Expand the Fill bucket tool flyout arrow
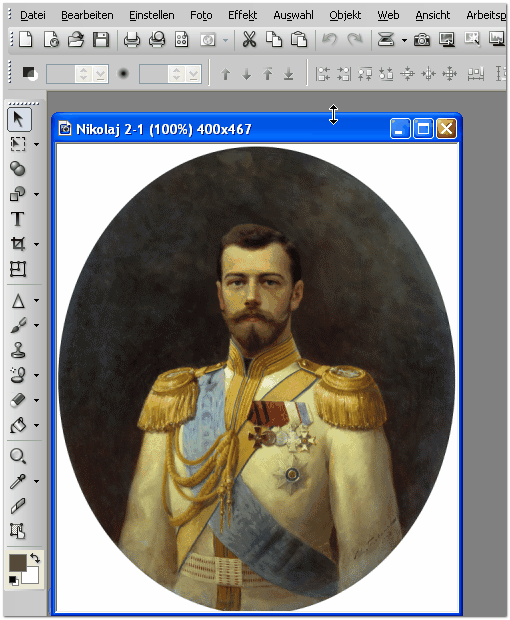The height and width of the screenshot is (620, 510). 36,425
